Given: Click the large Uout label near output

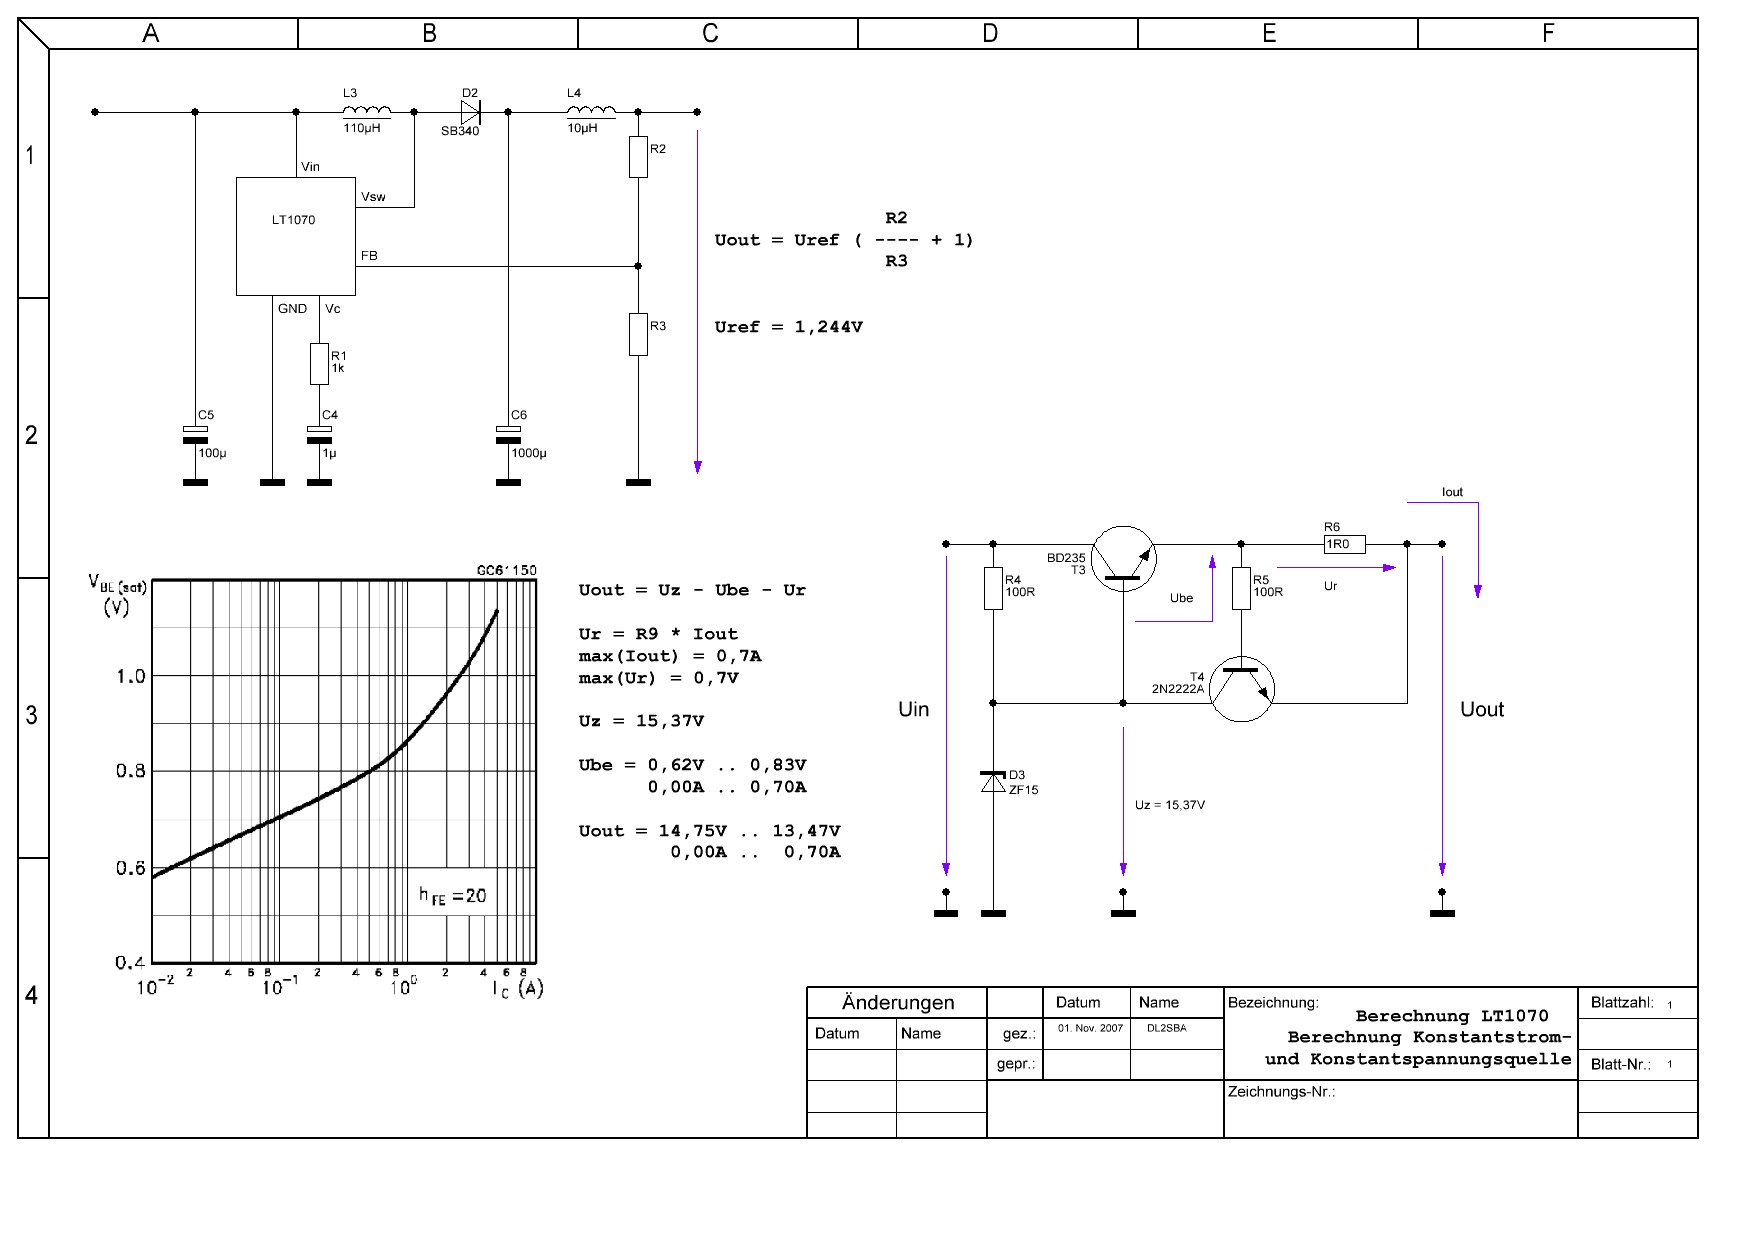Looking at the screenshot, I should (x=1482, y=709).
